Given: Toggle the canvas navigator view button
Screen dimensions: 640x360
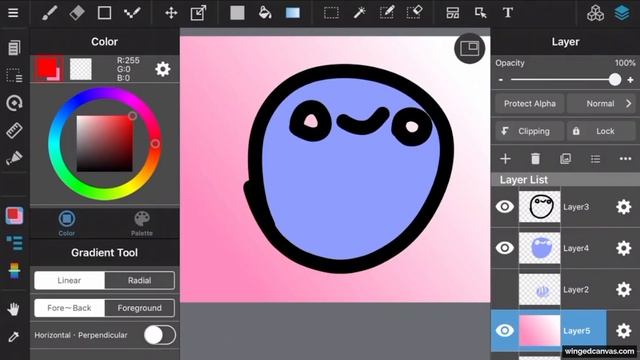Looking at the screenshot, I should coord(469,48).
